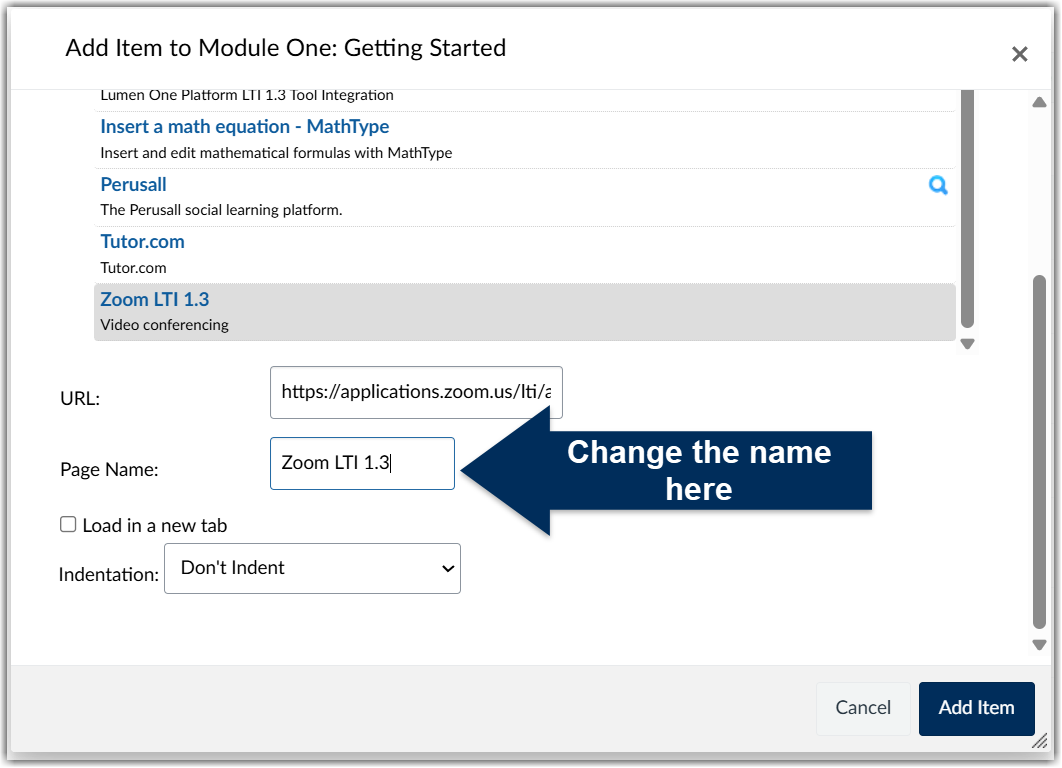Click 'Video conferencing' description text
This screenshot has width=1062, height=768.
tap(165, 325)
